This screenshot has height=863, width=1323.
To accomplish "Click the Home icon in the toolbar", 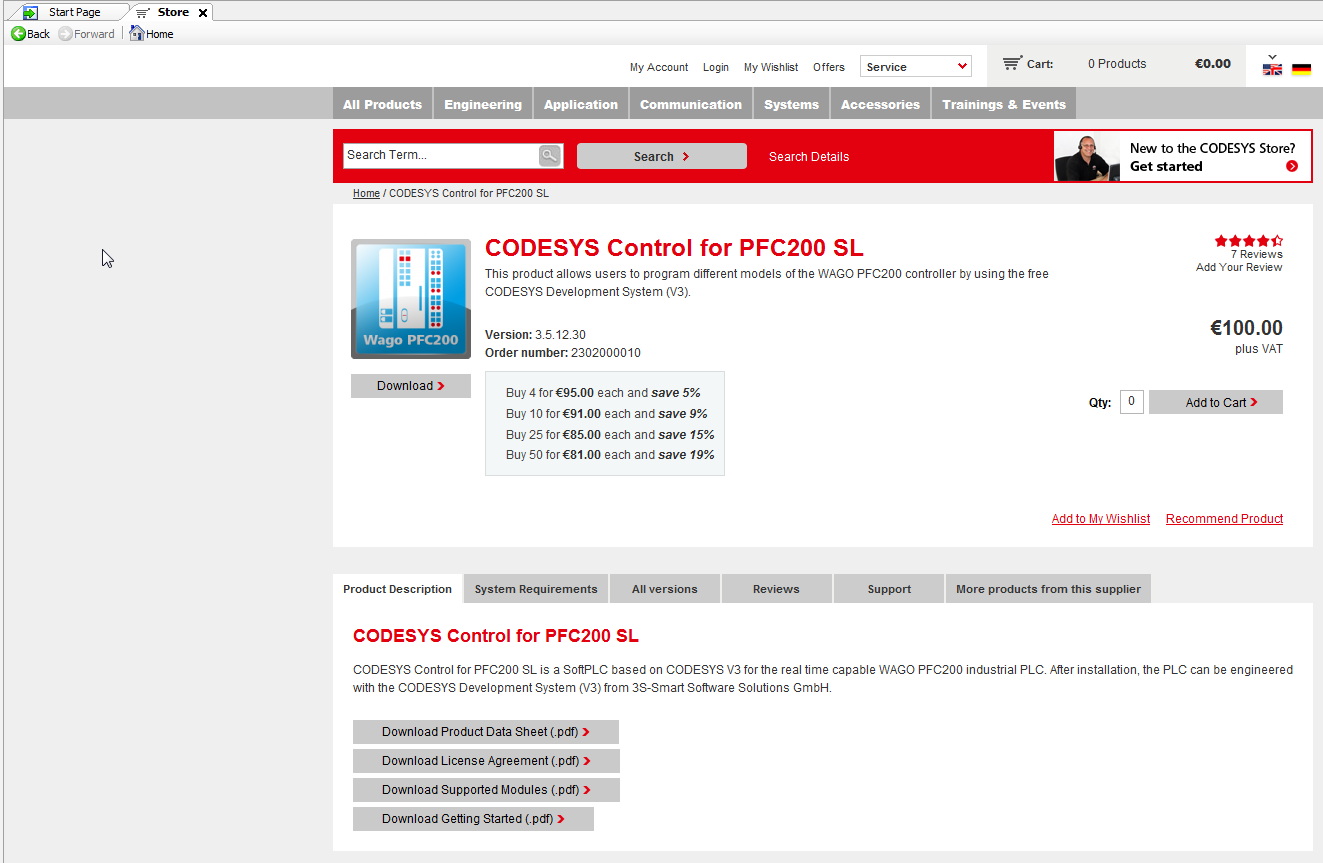I will coord(137,34).
